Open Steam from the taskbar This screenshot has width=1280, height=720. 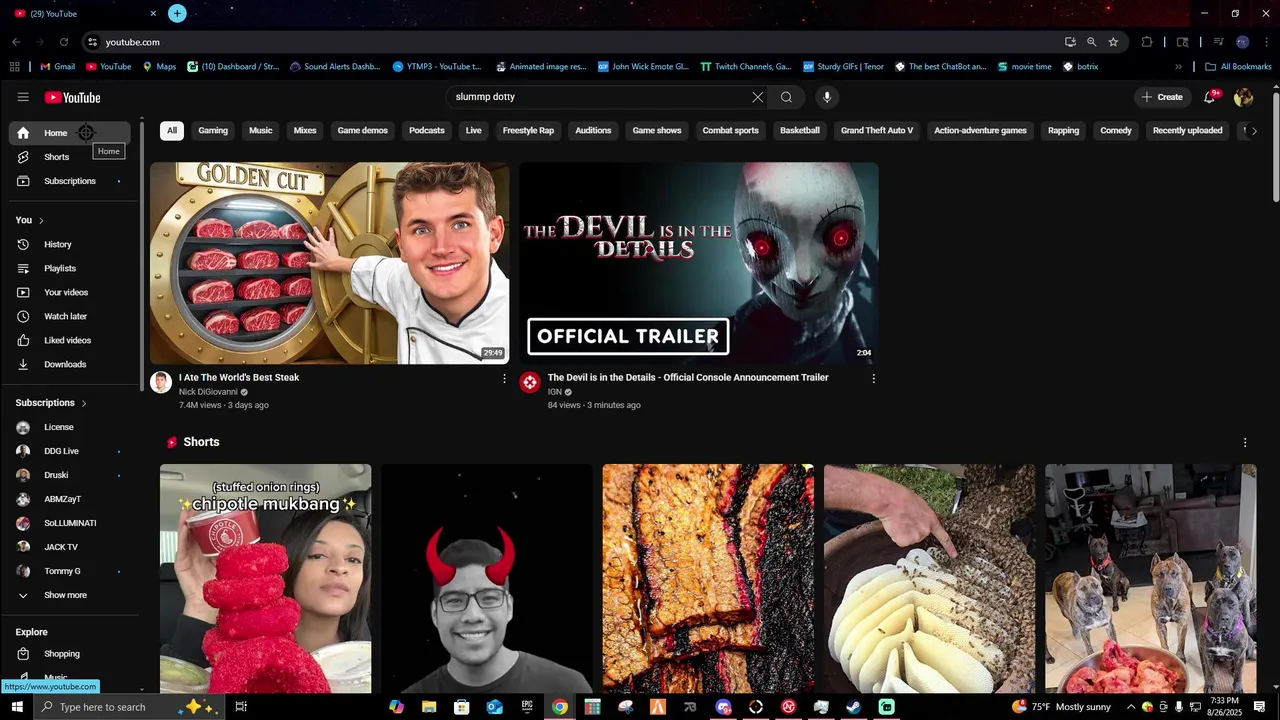[x=853, y=707]
